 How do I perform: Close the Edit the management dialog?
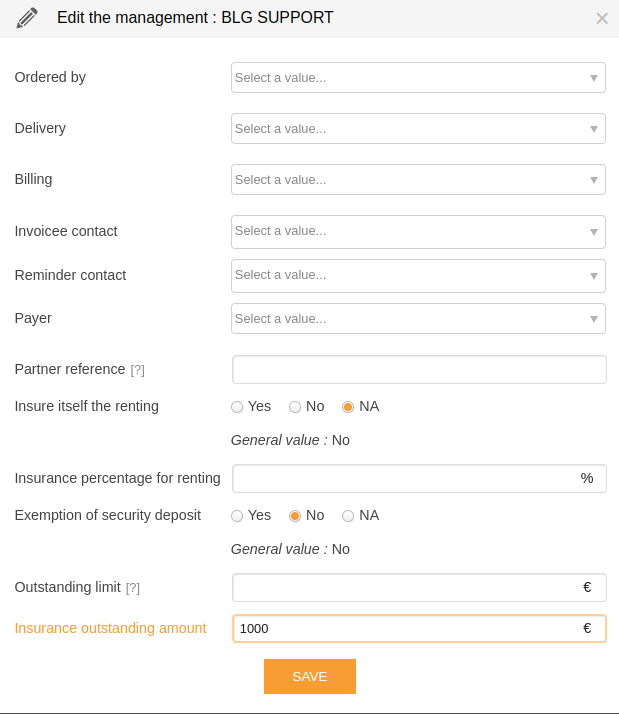pos(602,18)
